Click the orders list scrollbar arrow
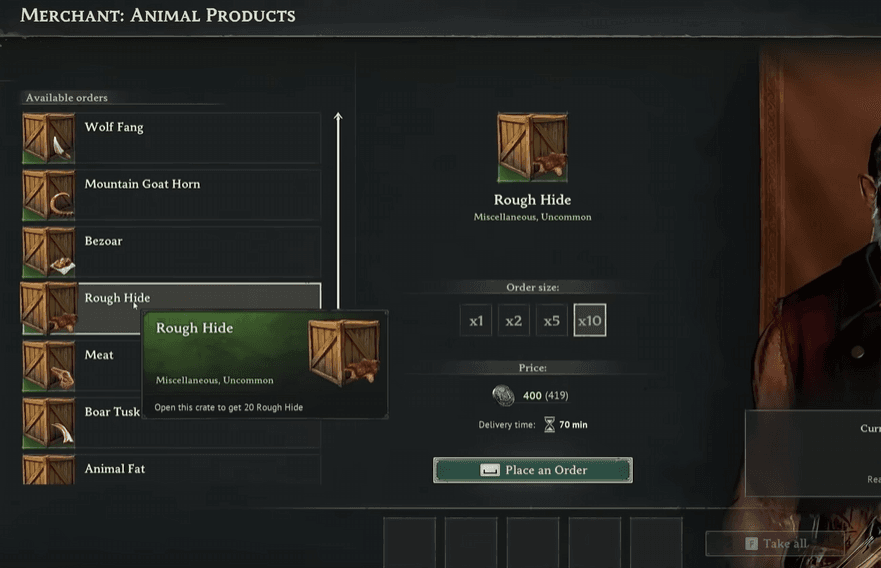881x568 pixels. click(x=338, y=120)
